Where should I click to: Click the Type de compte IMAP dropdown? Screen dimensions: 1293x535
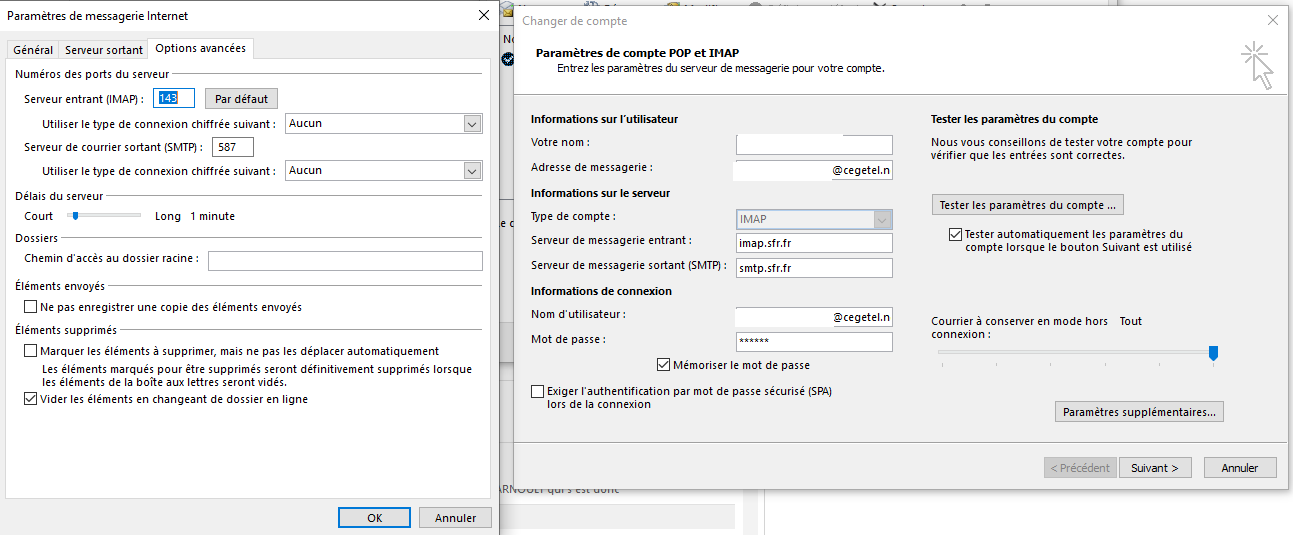coord(813,219)
